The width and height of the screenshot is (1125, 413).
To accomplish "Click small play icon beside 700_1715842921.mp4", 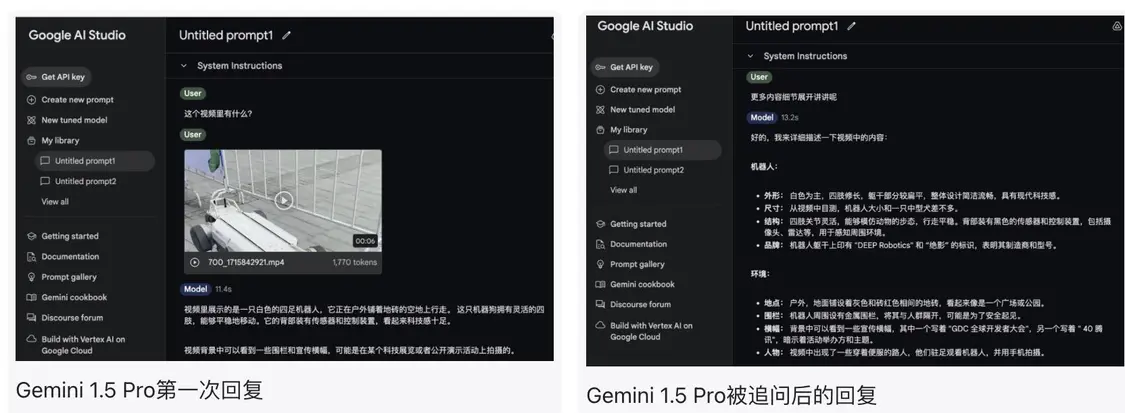I will (194, 262).
